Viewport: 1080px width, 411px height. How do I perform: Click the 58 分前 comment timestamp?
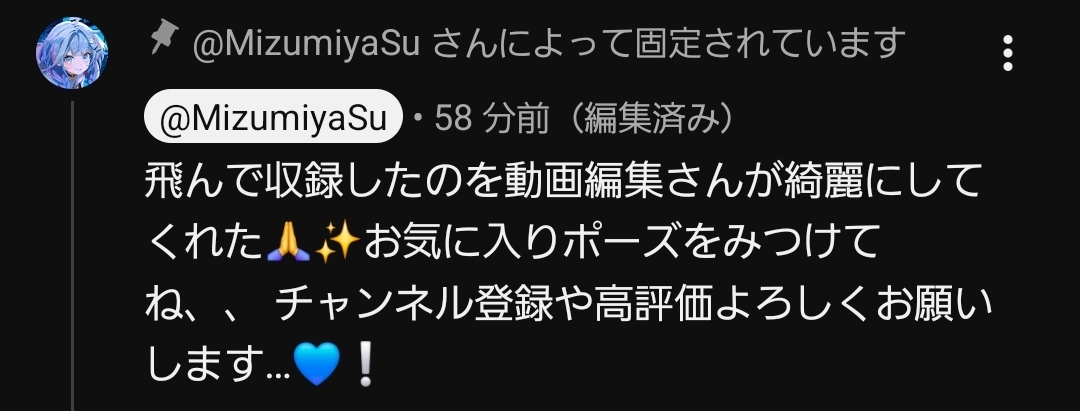tap(491, 118)
